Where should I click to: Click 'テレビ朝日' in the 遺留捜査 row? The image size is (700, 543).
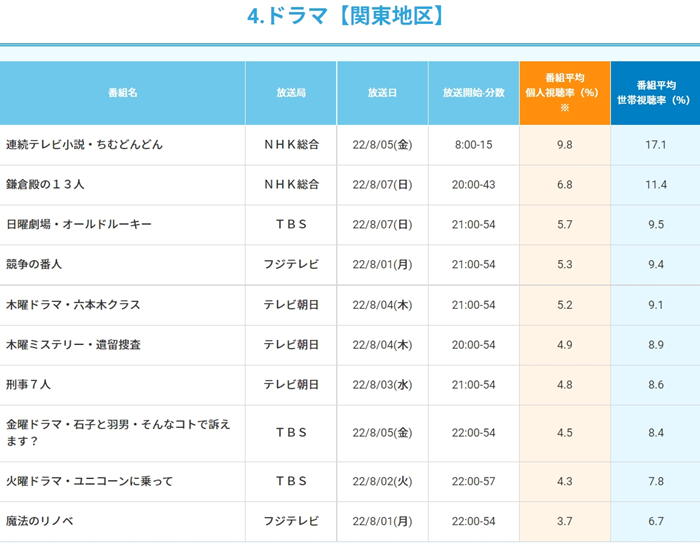tap(292, 345)
